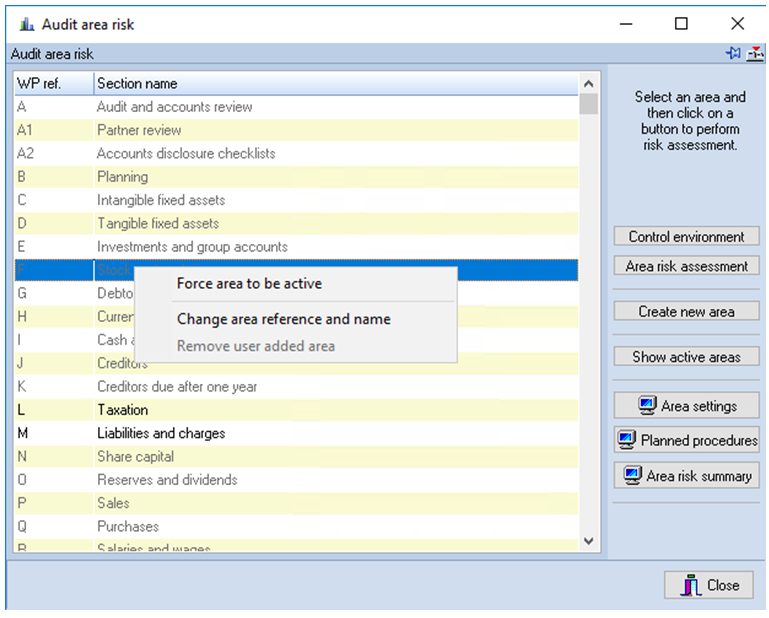Select Liabilities and charges row

point(296,433)
